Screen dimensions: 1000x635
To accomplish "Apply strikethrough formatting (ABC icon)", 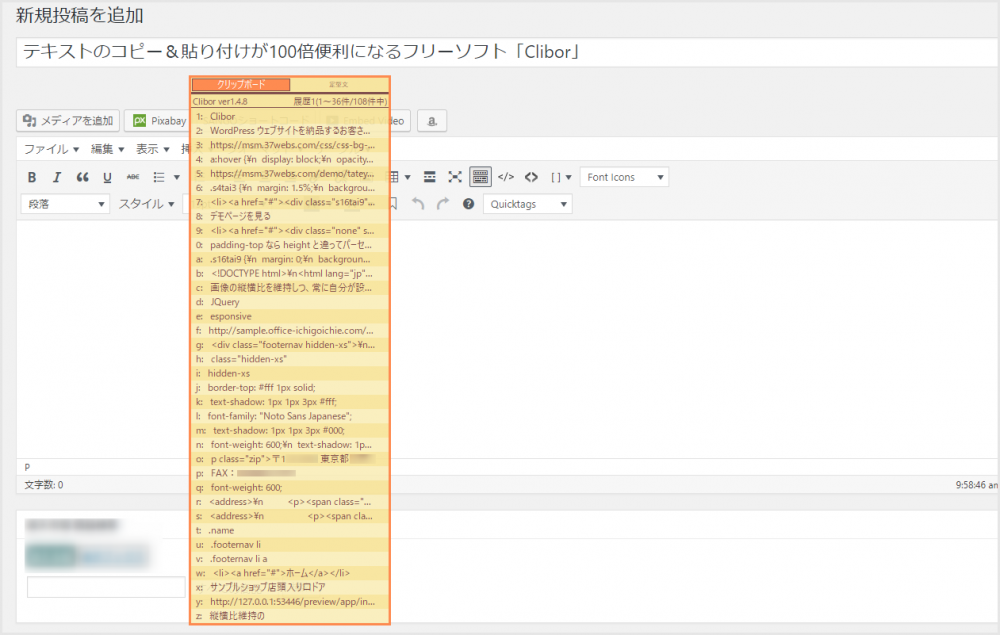I will (133, 177).
